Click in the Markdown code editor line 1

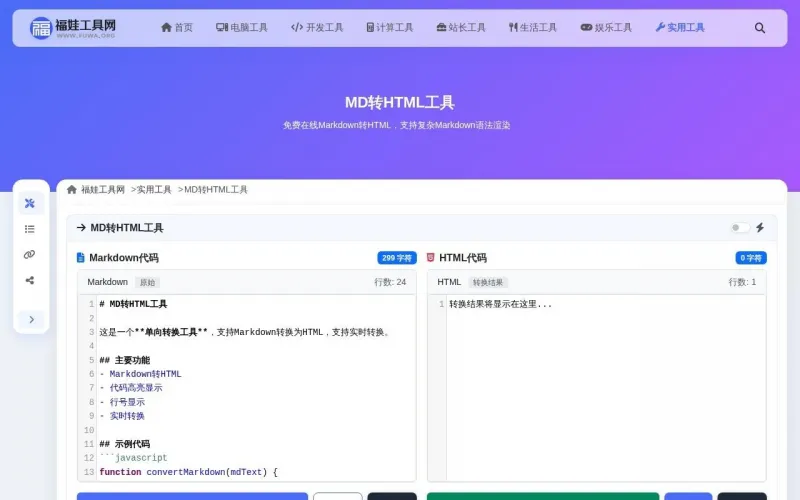tap(133, 304)
